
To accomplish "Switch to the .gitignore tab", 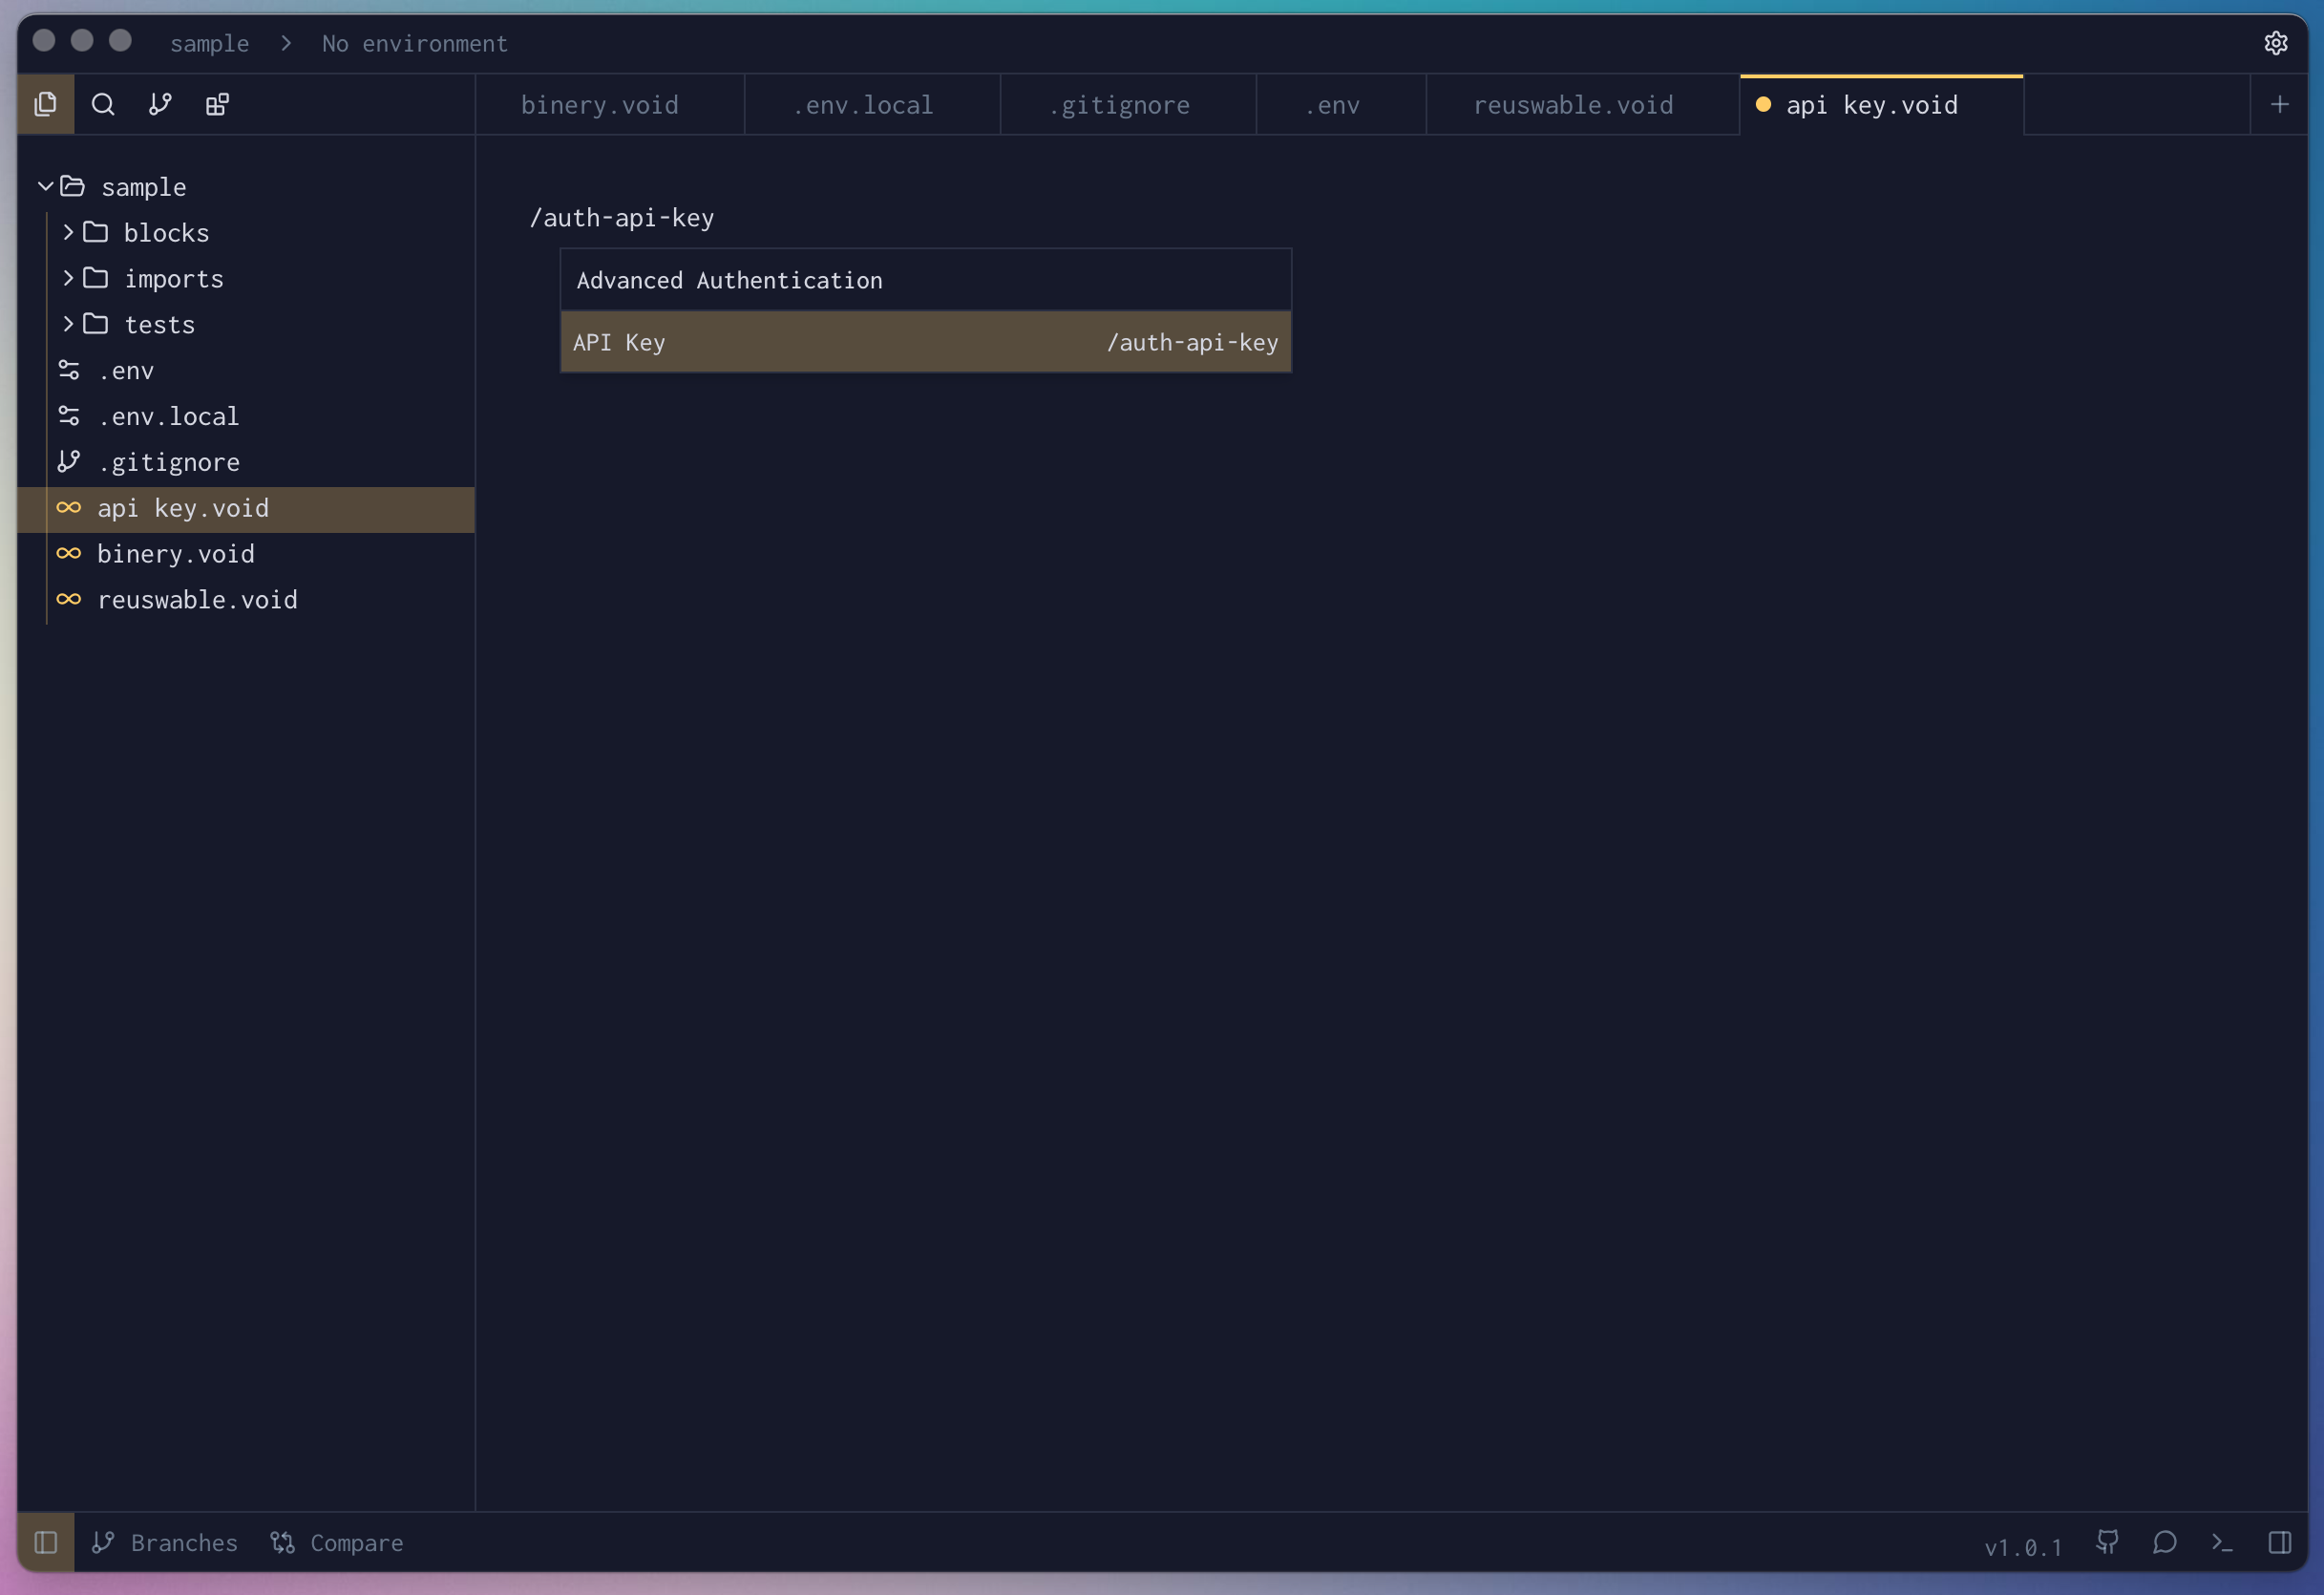I will [1119, 105].
